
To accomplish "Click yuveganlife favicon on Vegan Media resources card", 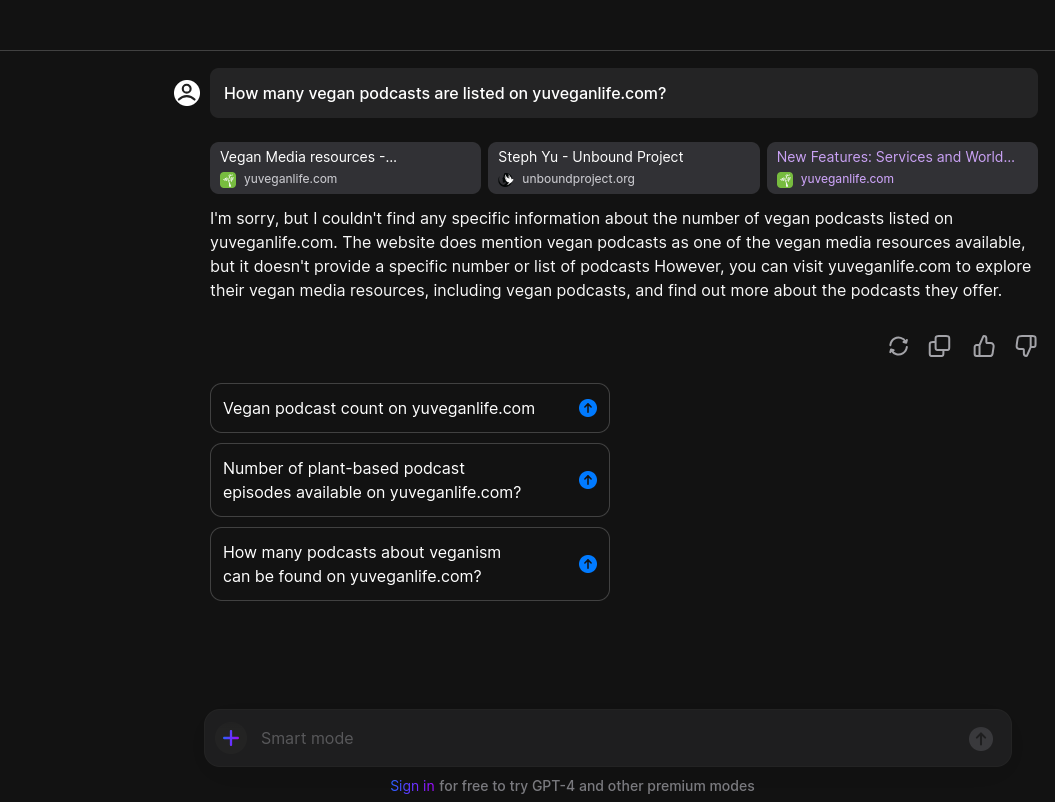I will coord(228,180).
